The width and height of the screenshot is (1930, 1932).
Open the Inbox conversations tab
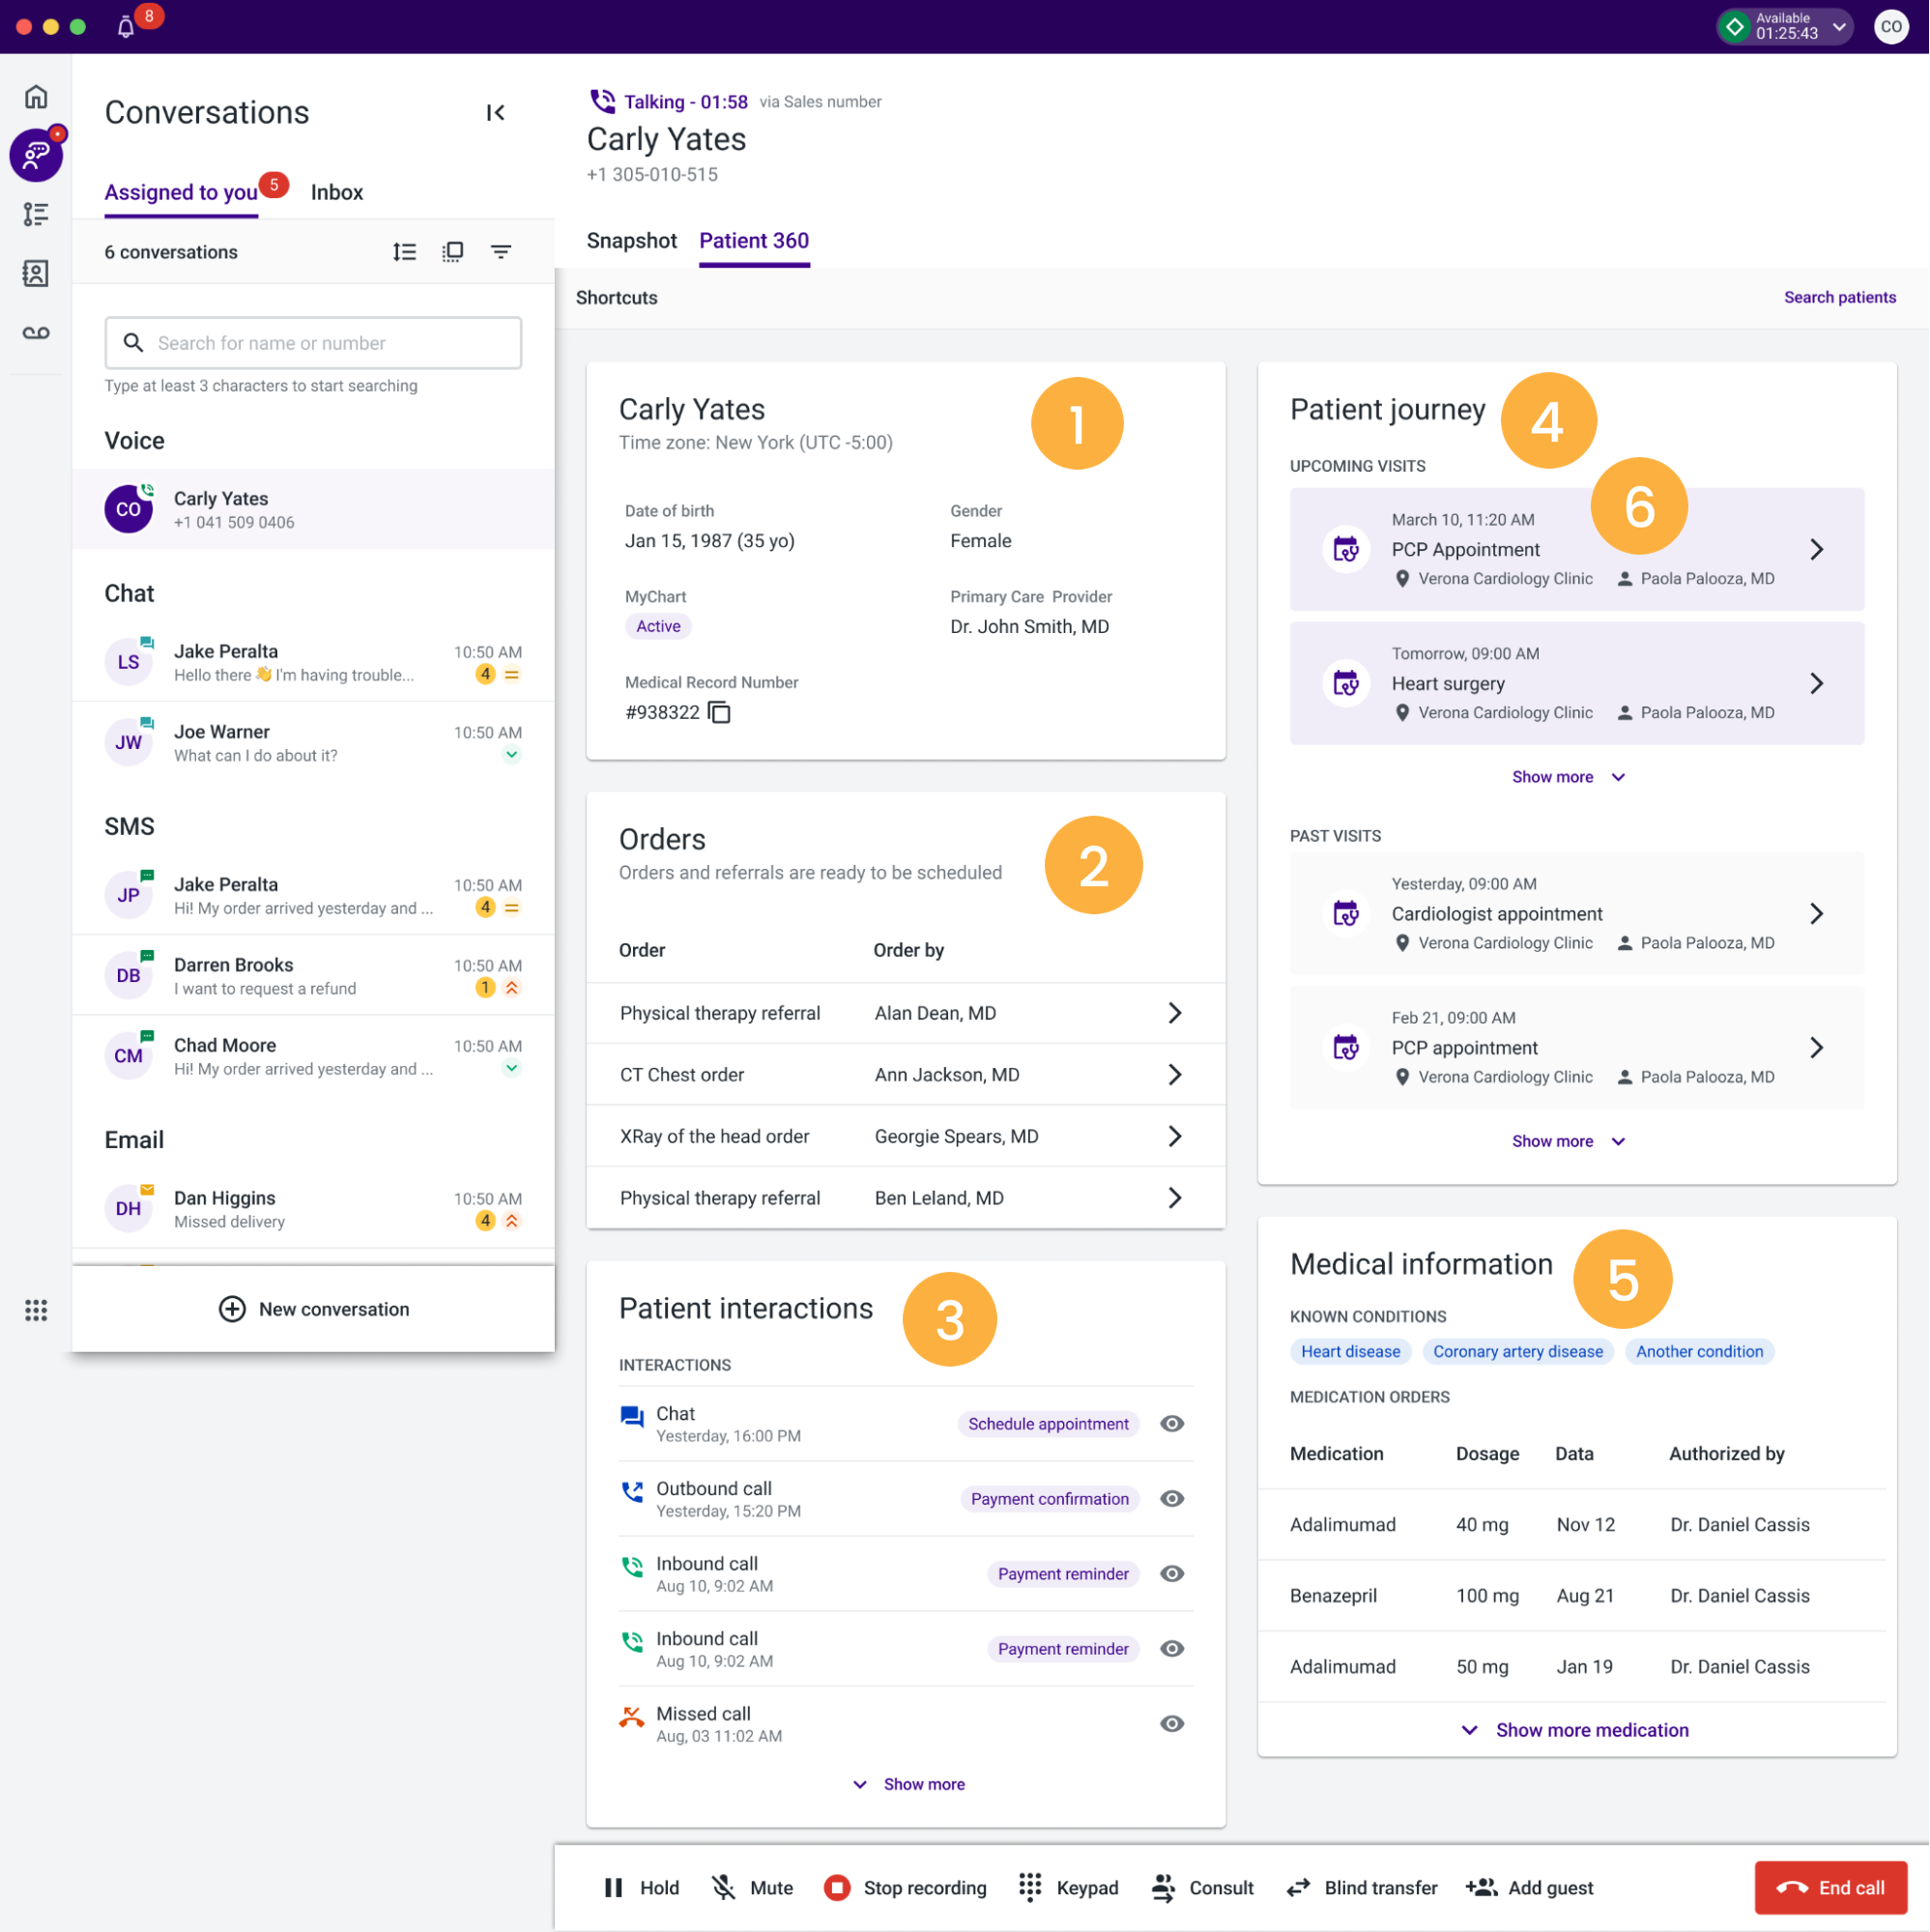[x=336, y=192]
